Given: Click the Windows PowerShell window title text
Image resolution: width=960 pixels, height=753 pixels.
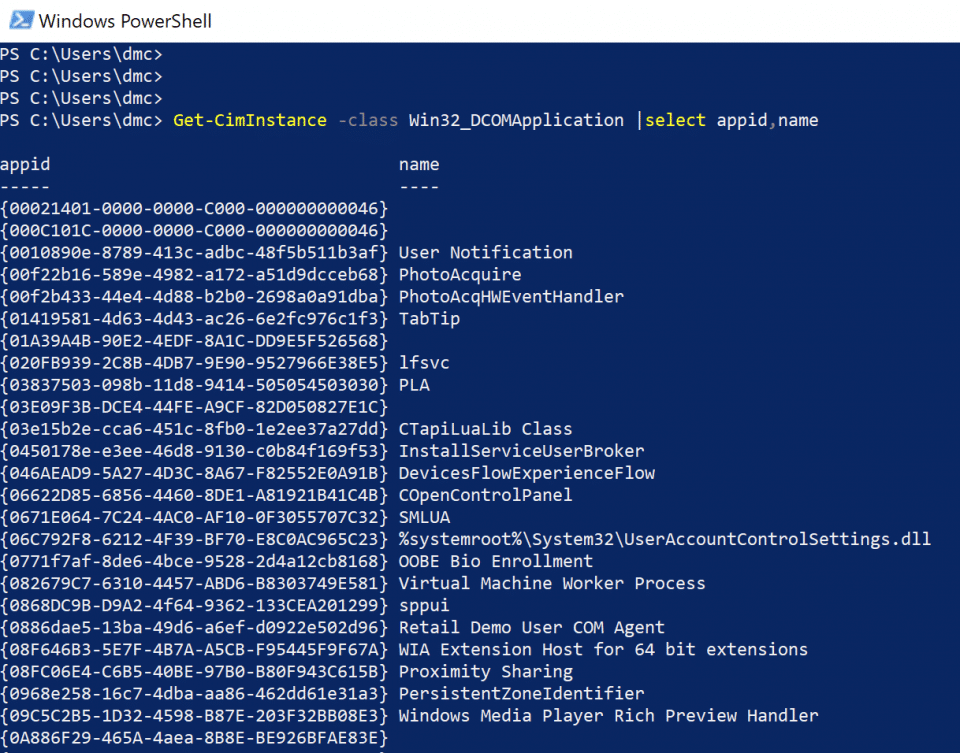Looking at the screenshot, I should (x=125, y=21).
